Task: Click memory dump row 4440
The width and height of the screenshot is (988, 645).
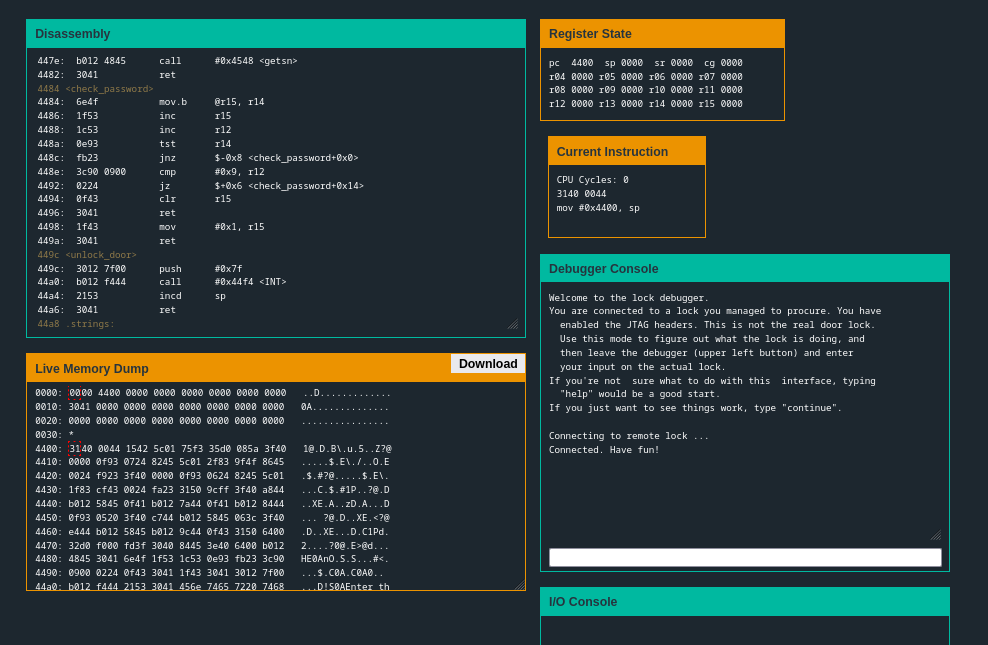Action: (212, 504)
